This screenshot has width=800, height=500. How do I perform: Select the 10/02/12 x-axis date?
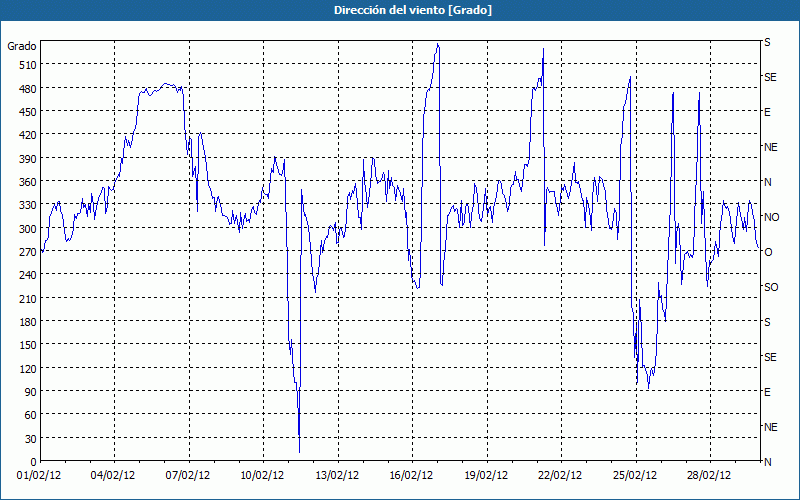262,476
